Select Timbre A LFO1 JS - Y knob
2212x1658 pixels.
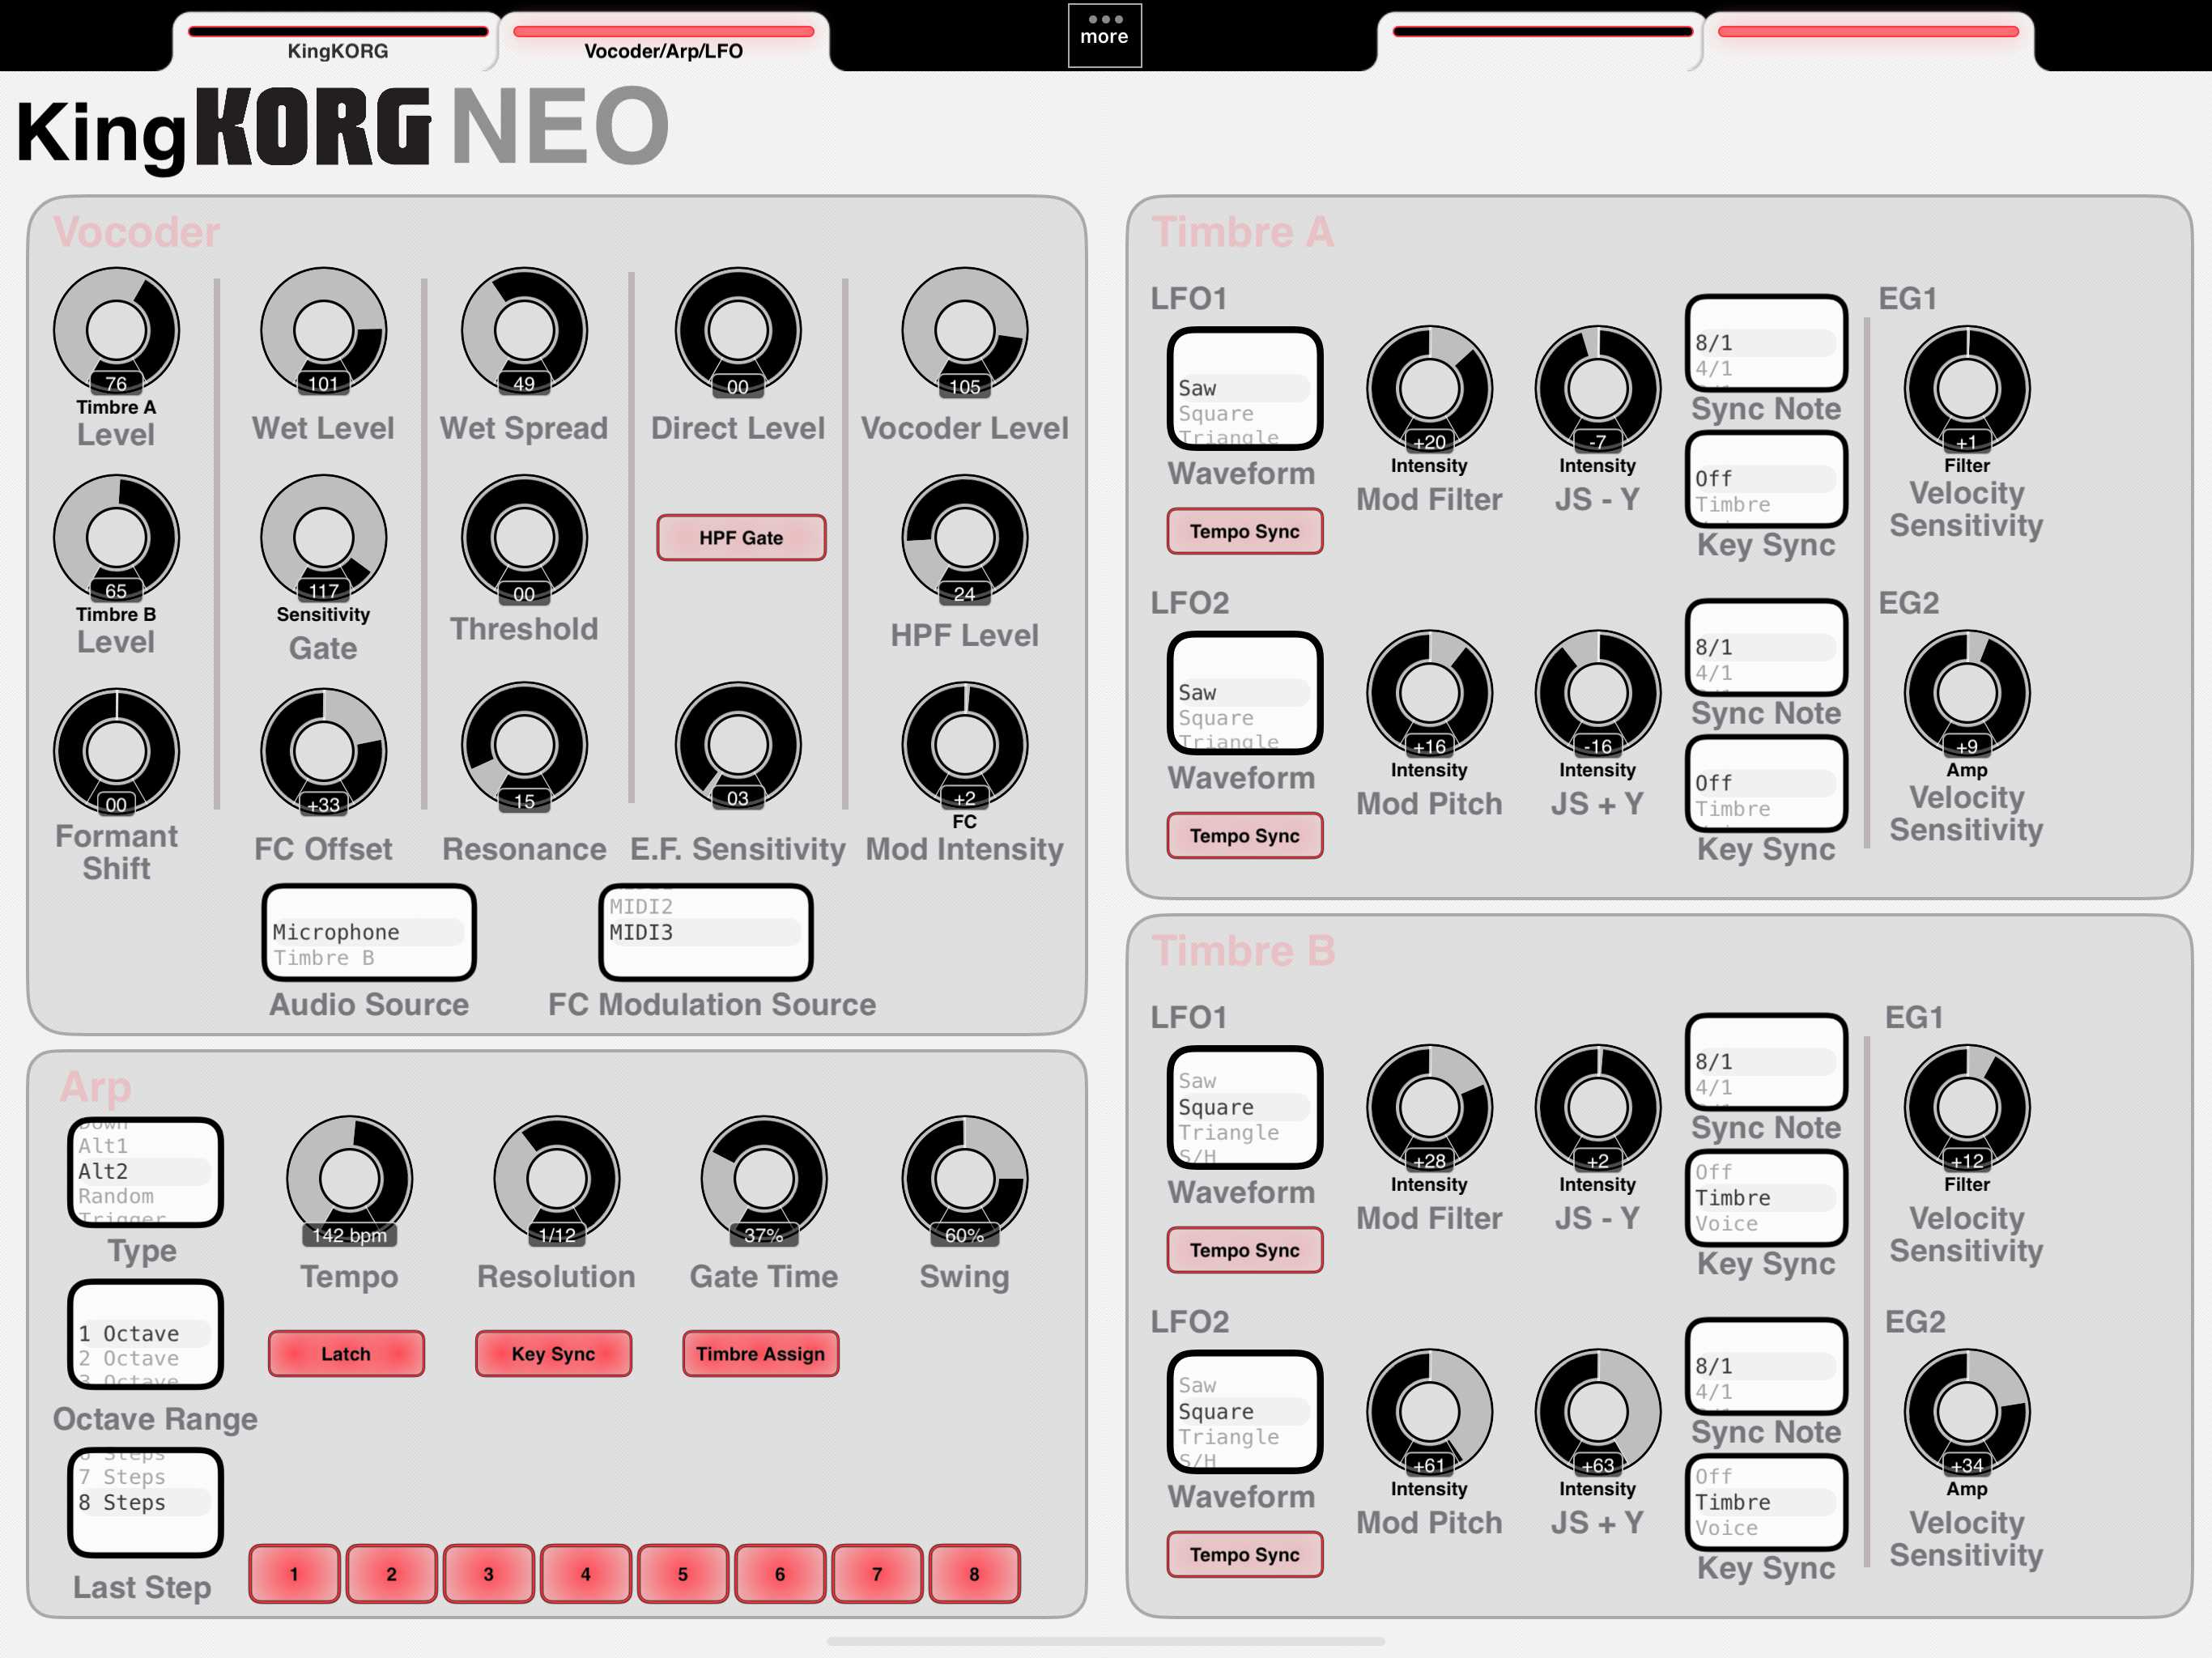click(1597, 389)
